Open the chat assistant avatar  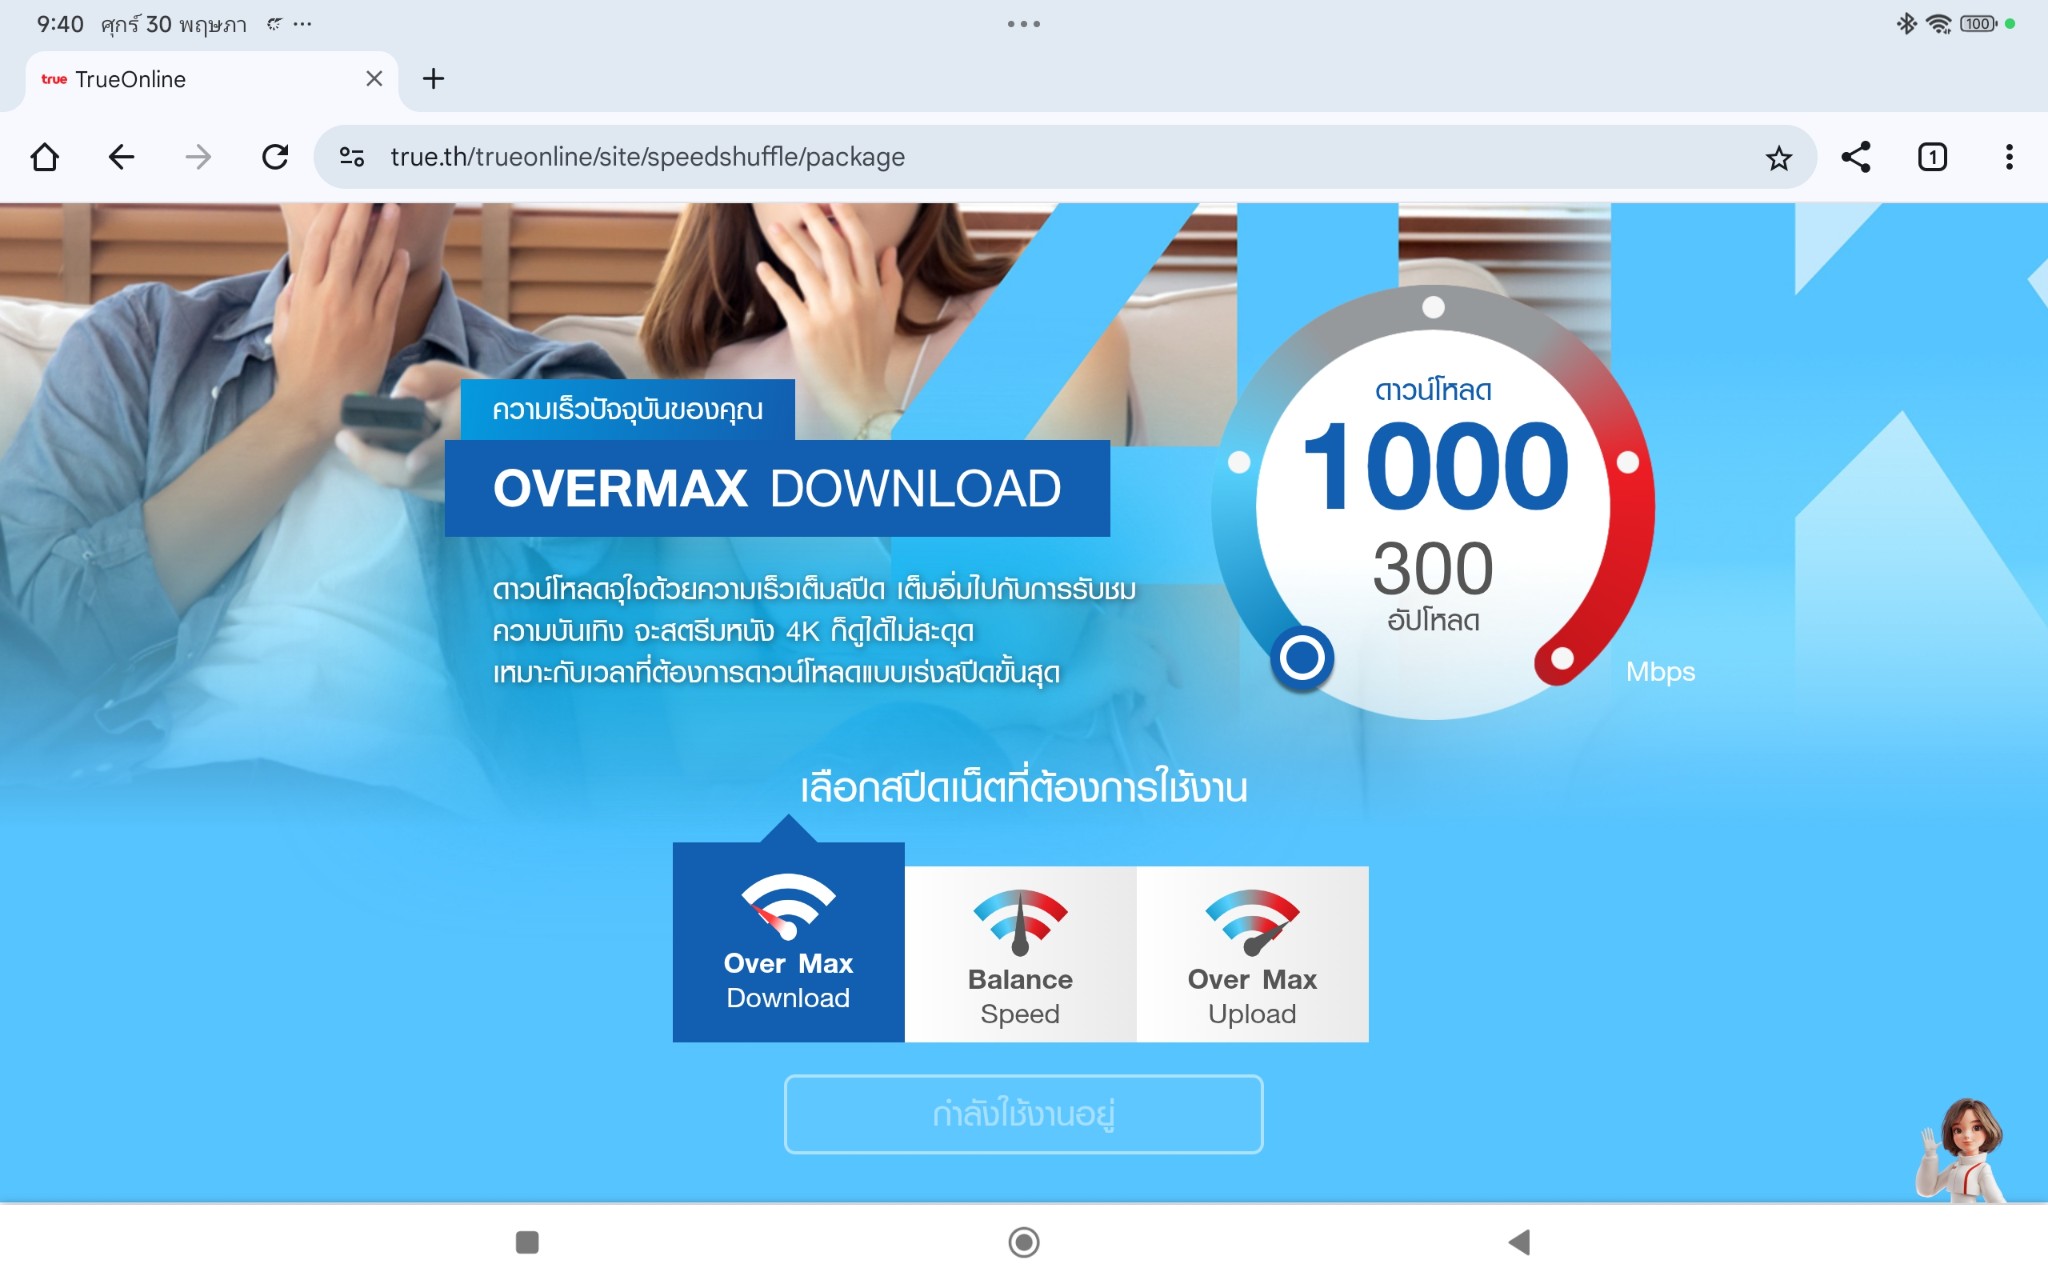pyautogui.click(x=1962, y=1150)
